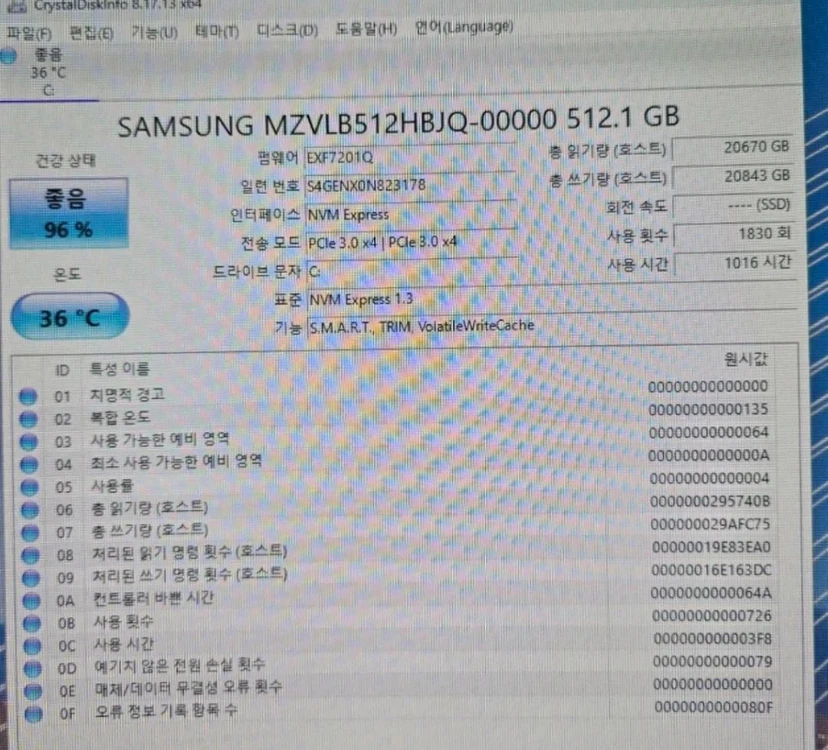
Task: Click the status circle for ID 0B
Action: [32, 623]
